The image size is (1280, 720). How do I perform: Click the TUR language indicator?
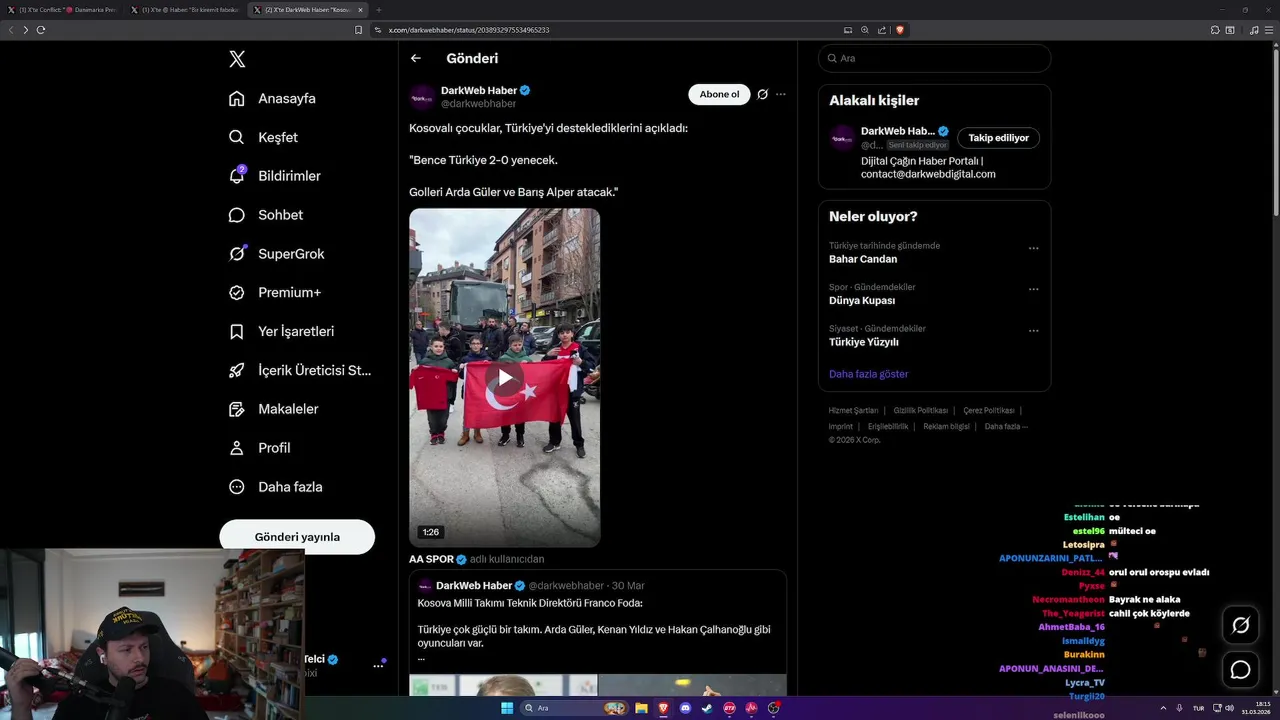pyautogui.click(x=1198, y=708)
